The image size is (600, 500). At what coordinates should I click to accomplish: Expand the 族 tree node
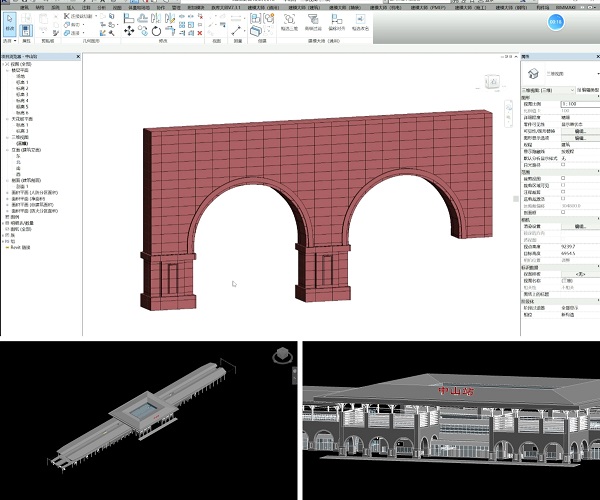pos(3,235)
